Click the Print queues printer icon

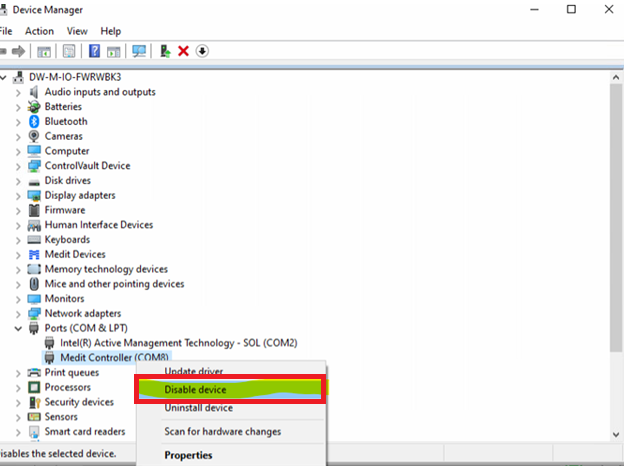click(x=34, y=372)
